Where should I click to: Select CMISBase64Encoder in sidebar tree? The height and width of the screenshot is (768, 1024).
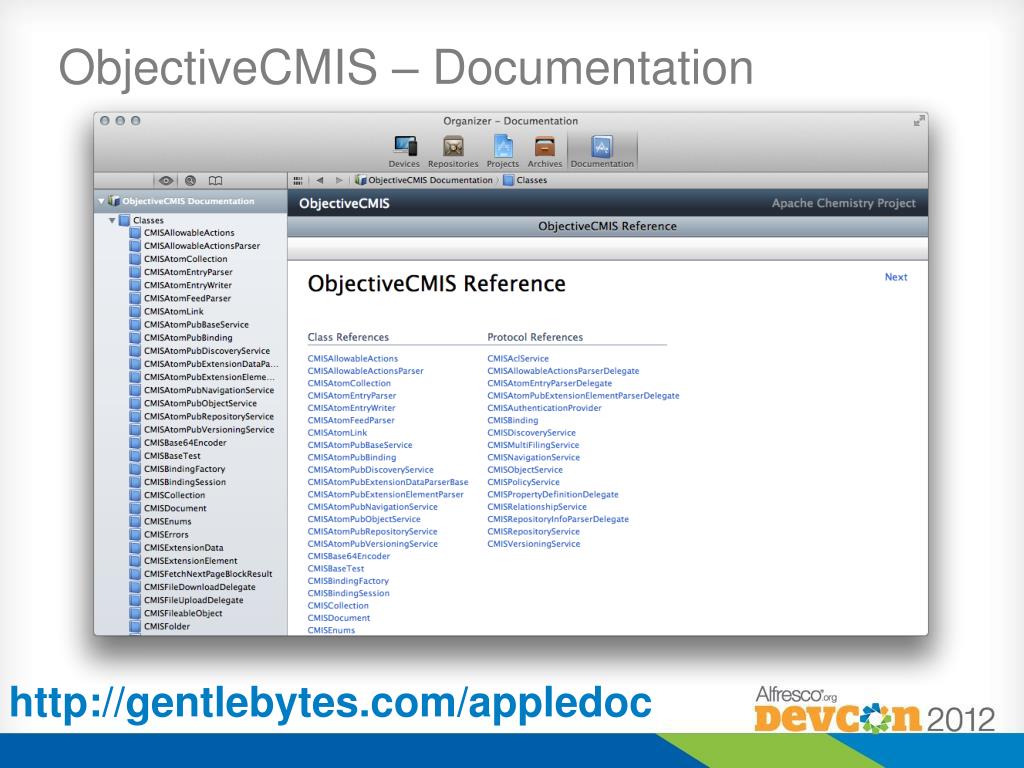click(x=178, y=443)
